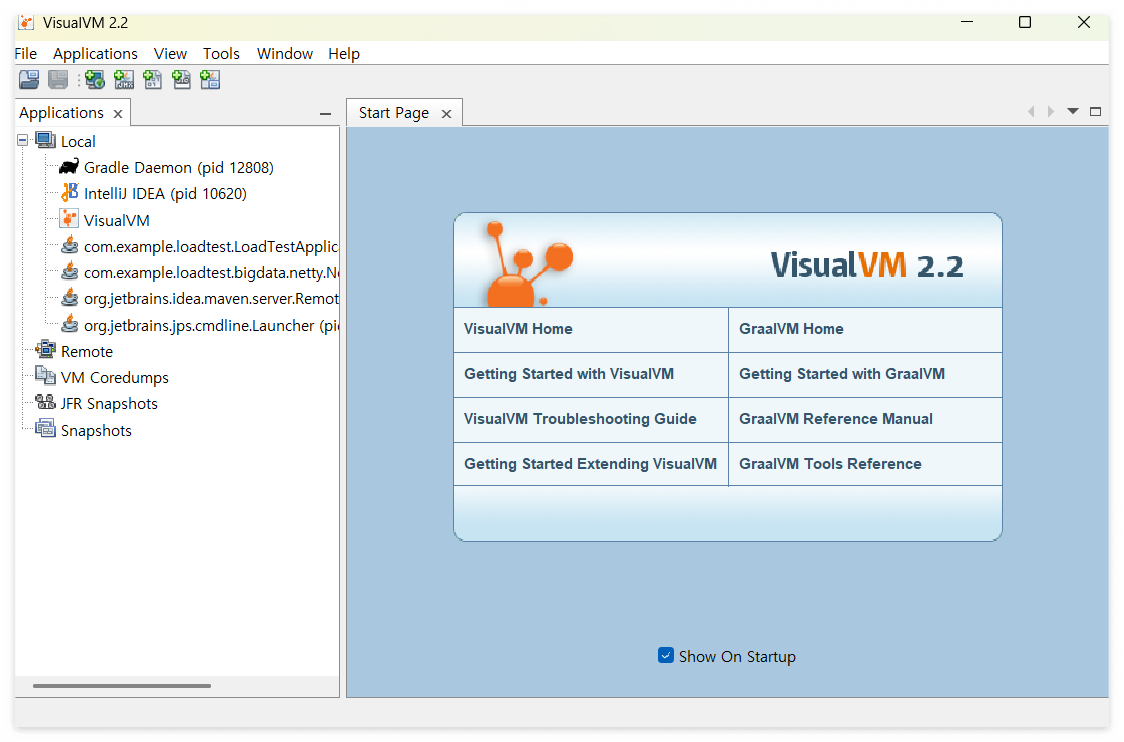Open the GraalVM Home link

(x=791, y=328)
